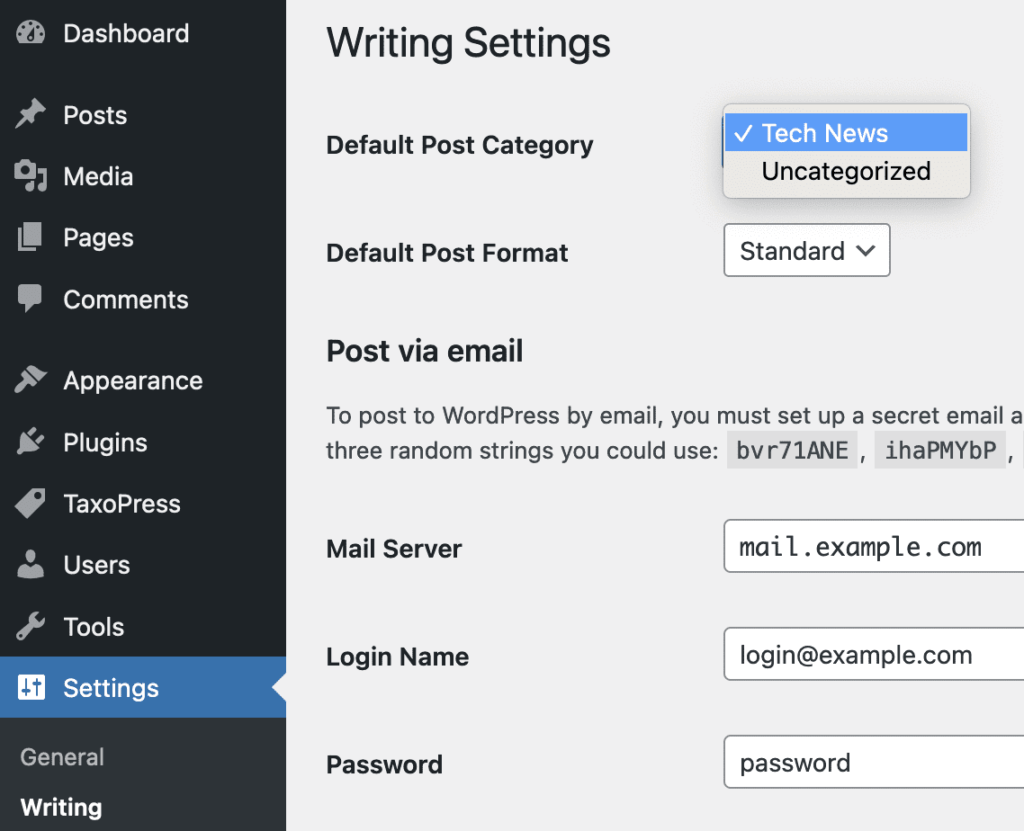
Task: Click the Plugins plug icon
Action: (x=31, y=442)
